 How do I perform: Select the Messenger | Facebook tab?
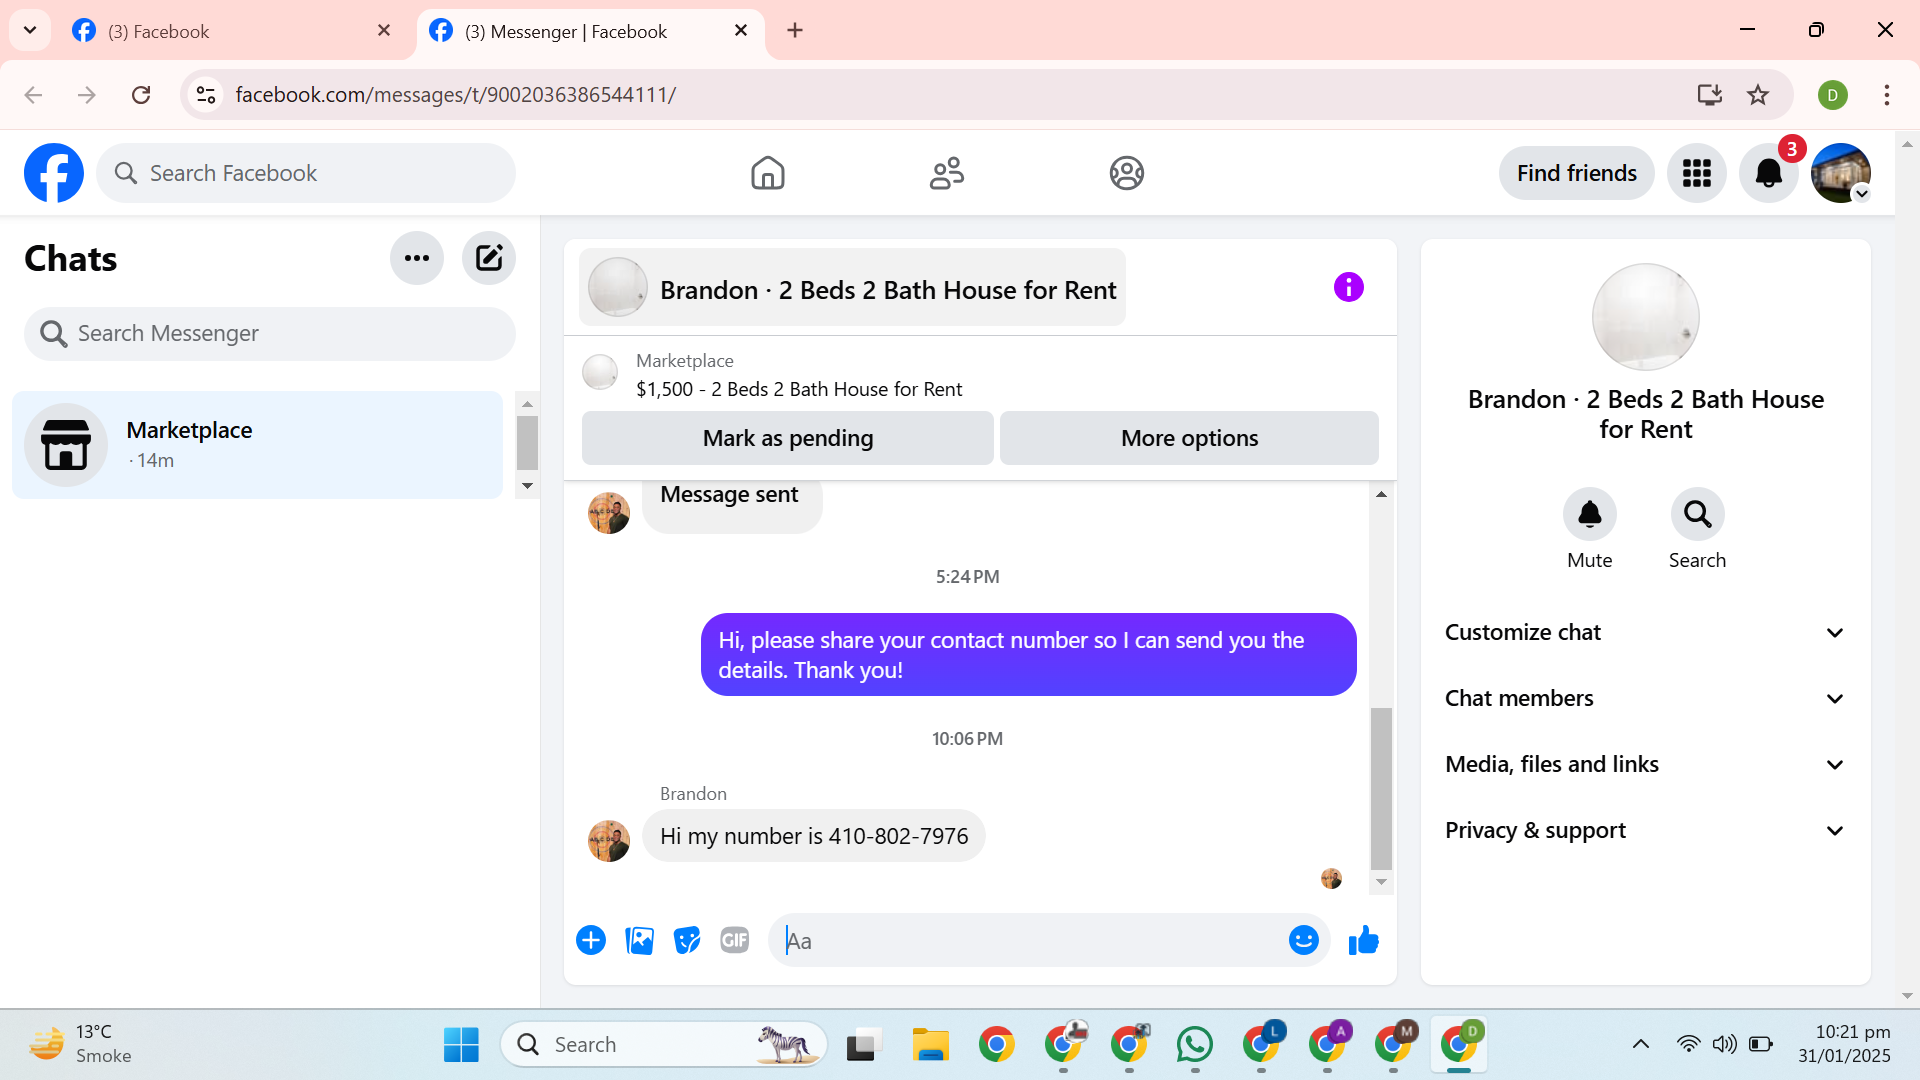pos(590,31)
